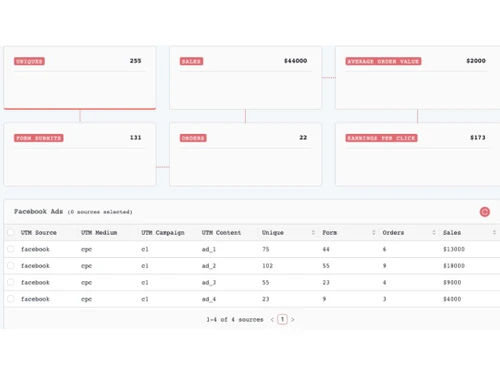Sort table by Form column arrows
The height and width of the screenshot is (375, 500).
point(373,232)
